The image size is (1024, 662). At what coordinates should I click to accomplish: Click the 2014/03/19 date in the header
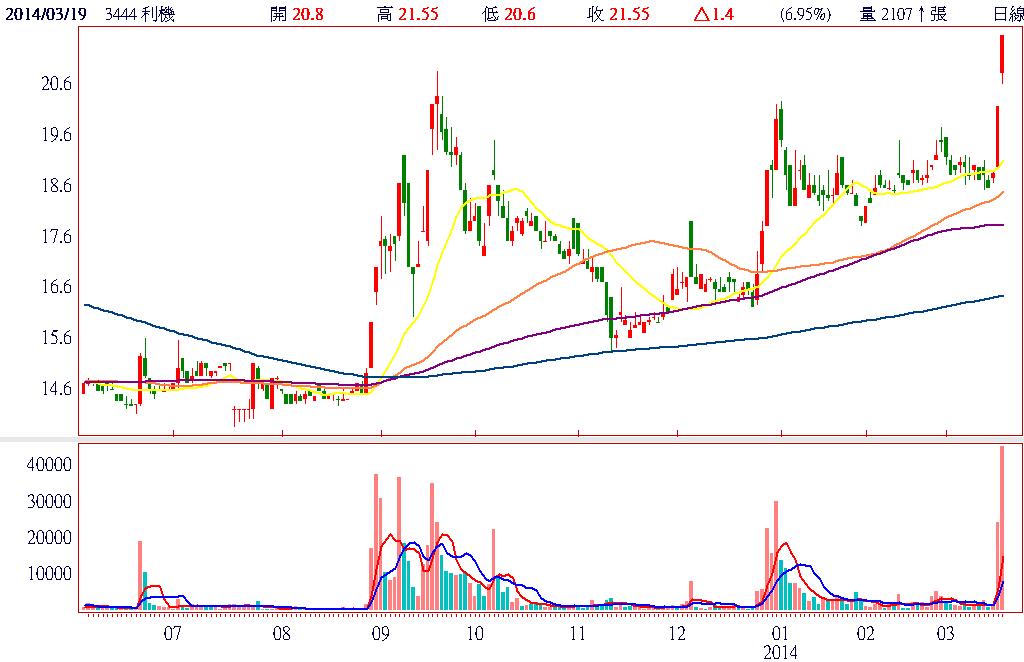(44, 13)
